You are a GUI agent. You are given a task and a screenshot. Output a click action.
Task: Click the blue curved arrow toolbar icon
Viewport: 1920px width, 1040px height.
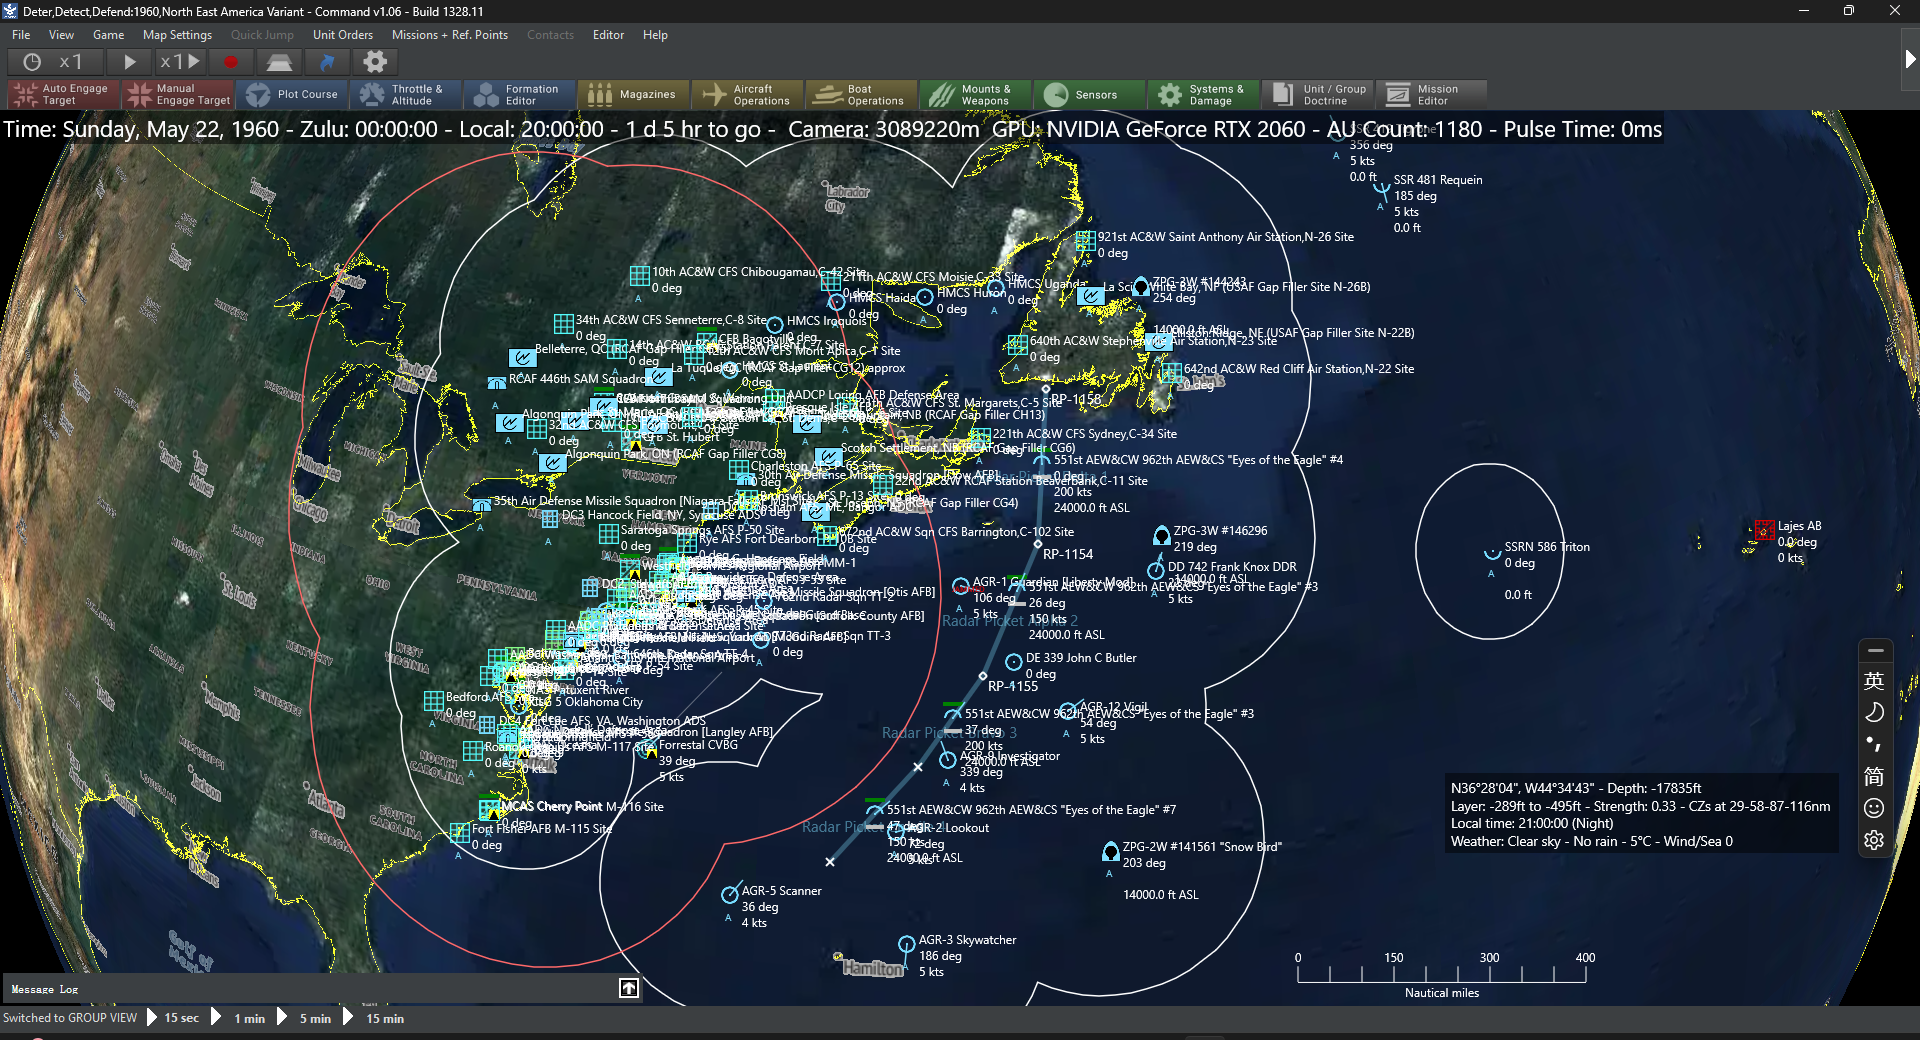click(x=327, y=62)
